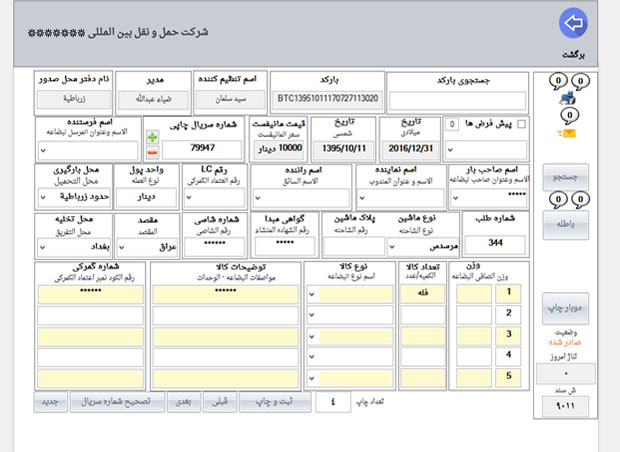This screenshot has width=620, height=452.
Task: Expand the اسم راننده dropdown
Action: click(x=258, y=197)
